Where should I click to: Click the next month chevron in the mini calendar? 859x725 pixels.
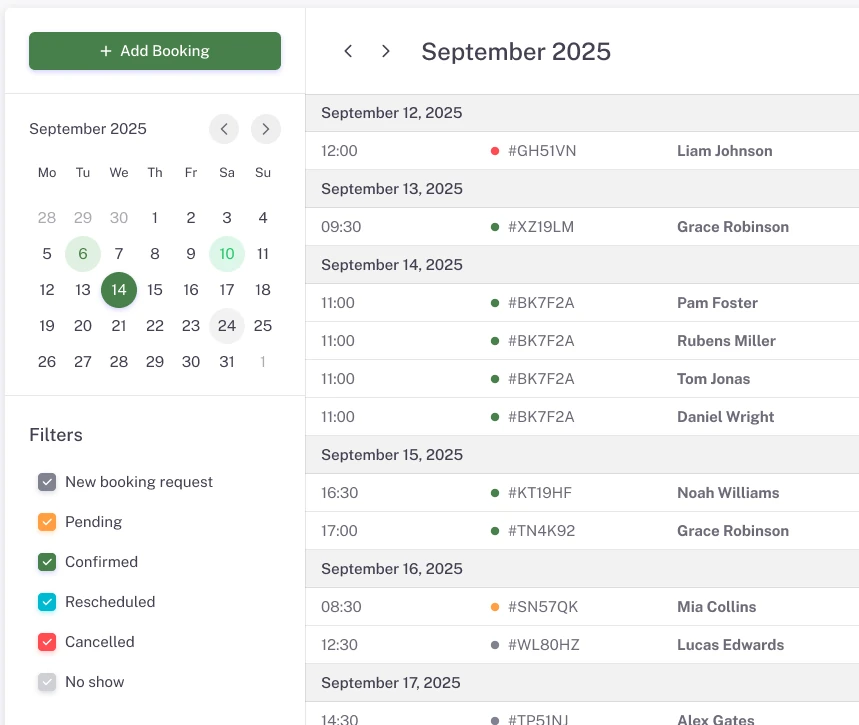266,129
